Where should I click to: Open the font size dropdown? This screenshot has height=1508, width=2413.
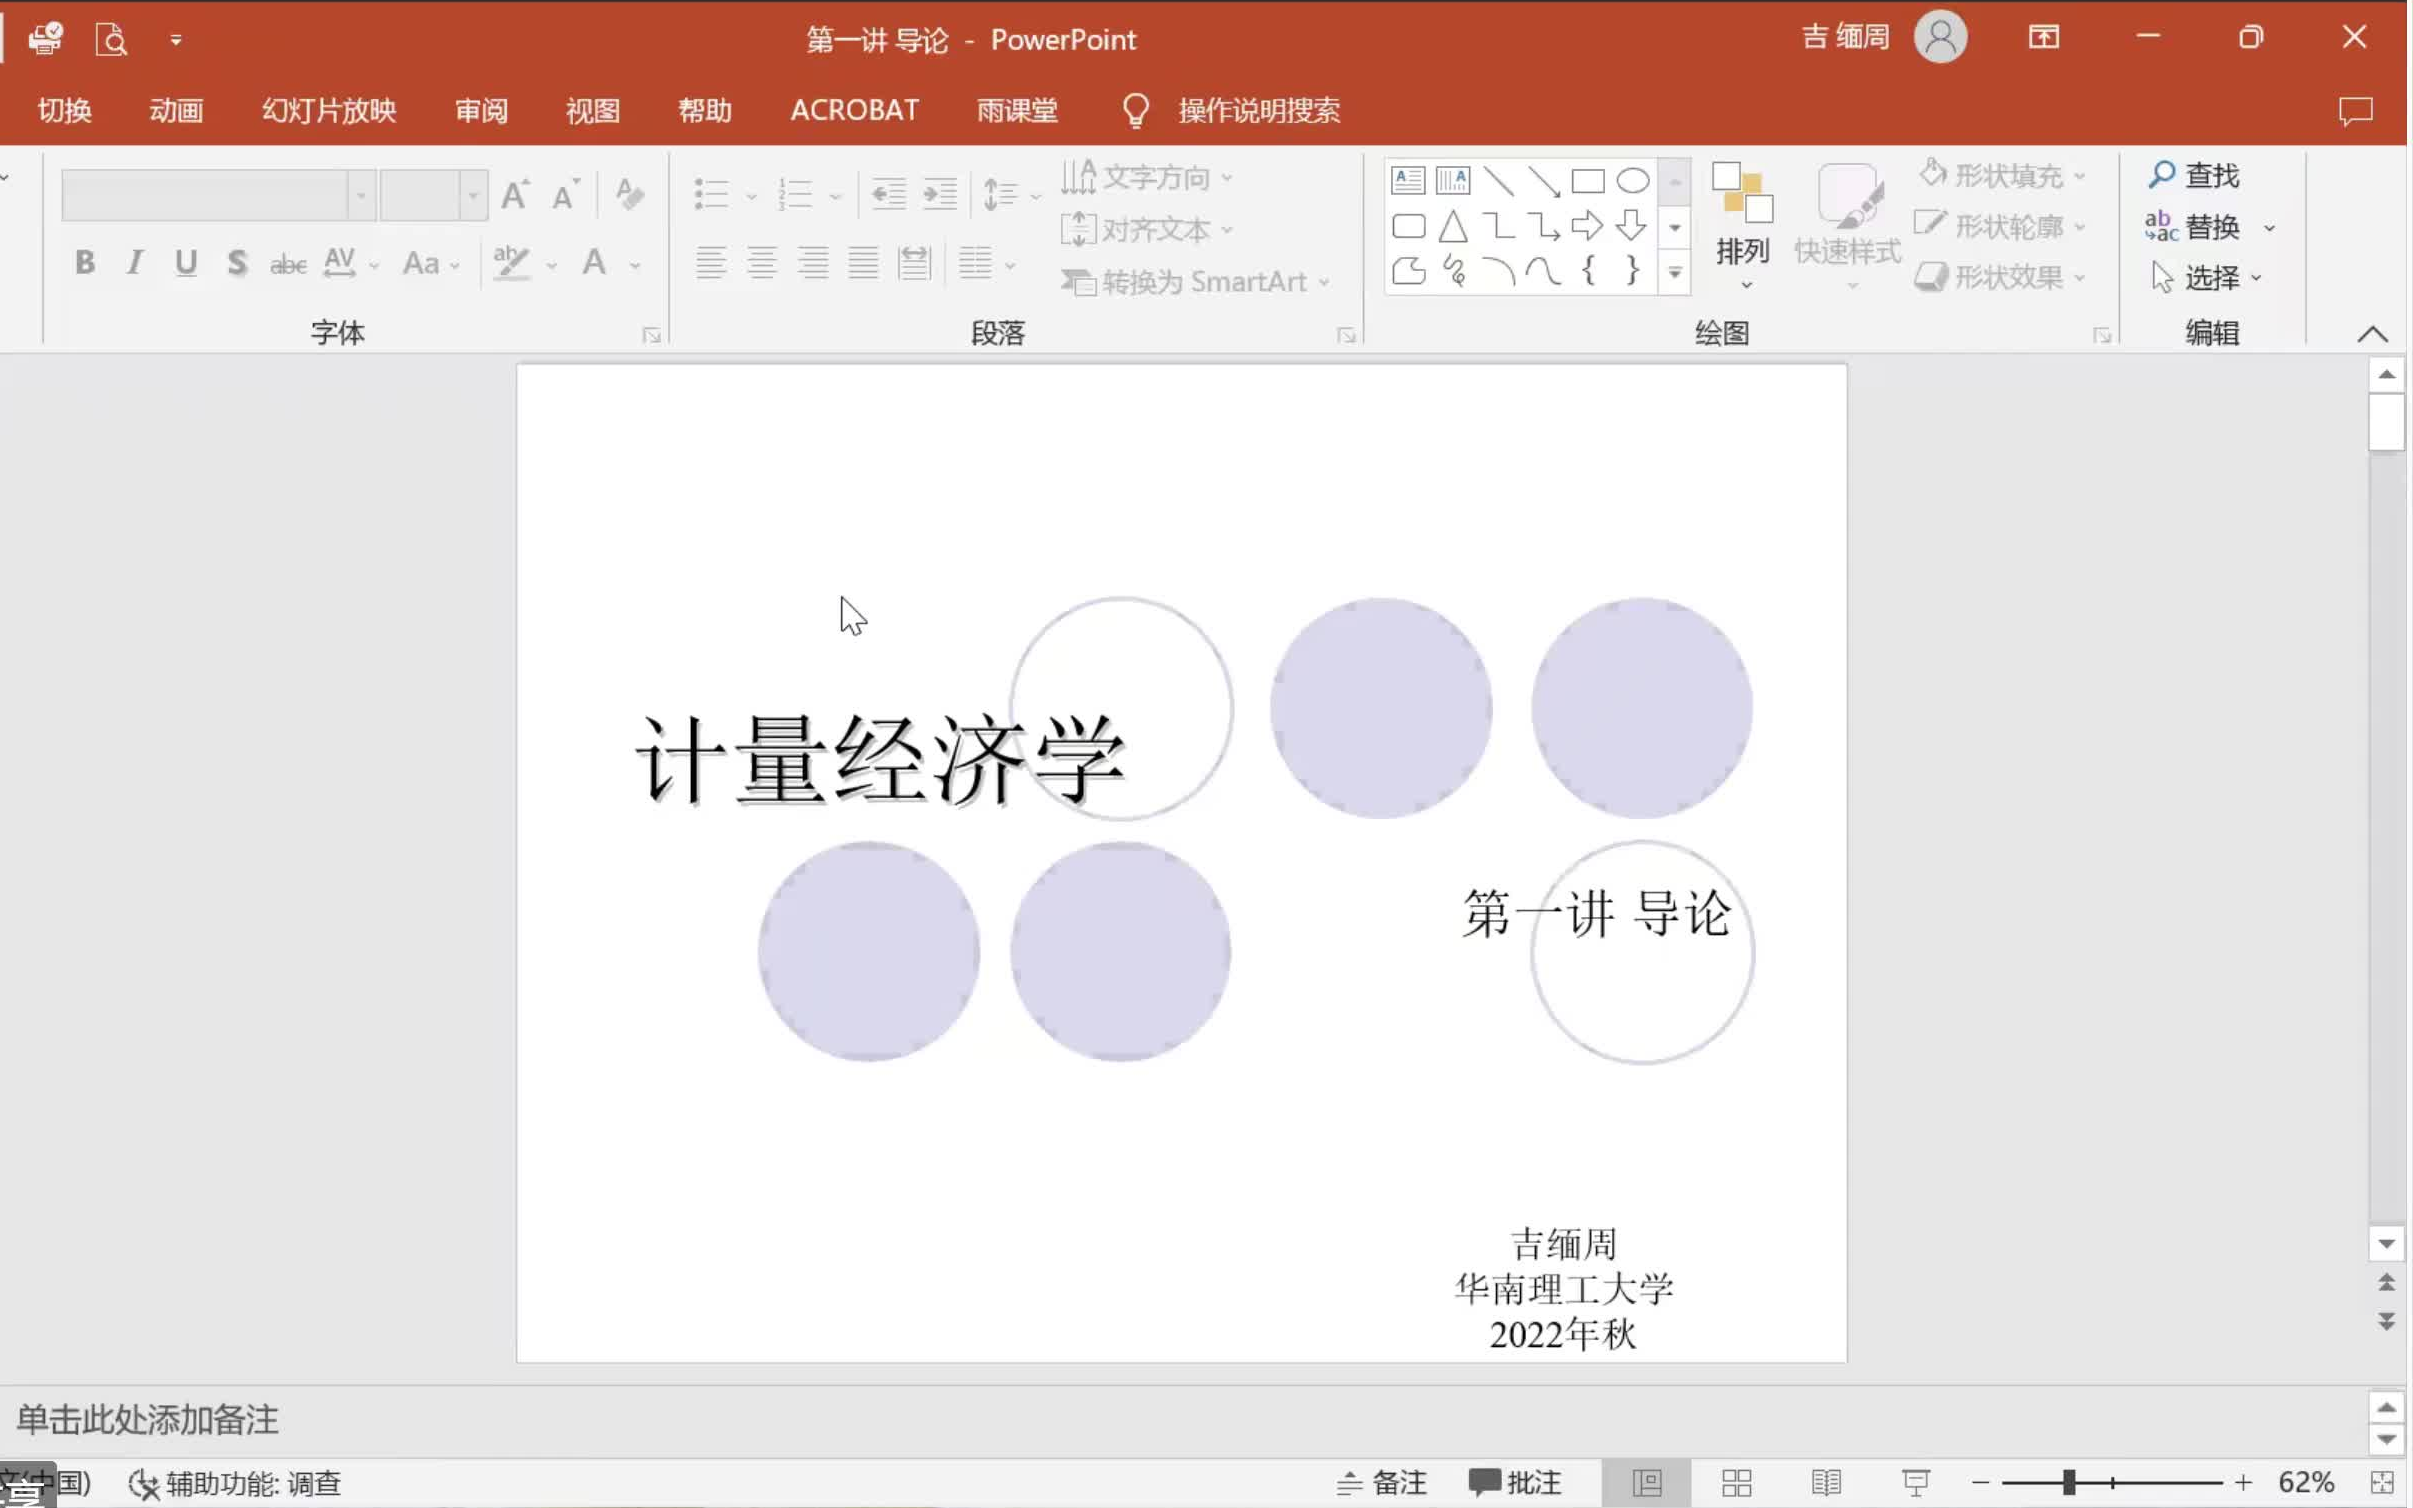point(473,194)
